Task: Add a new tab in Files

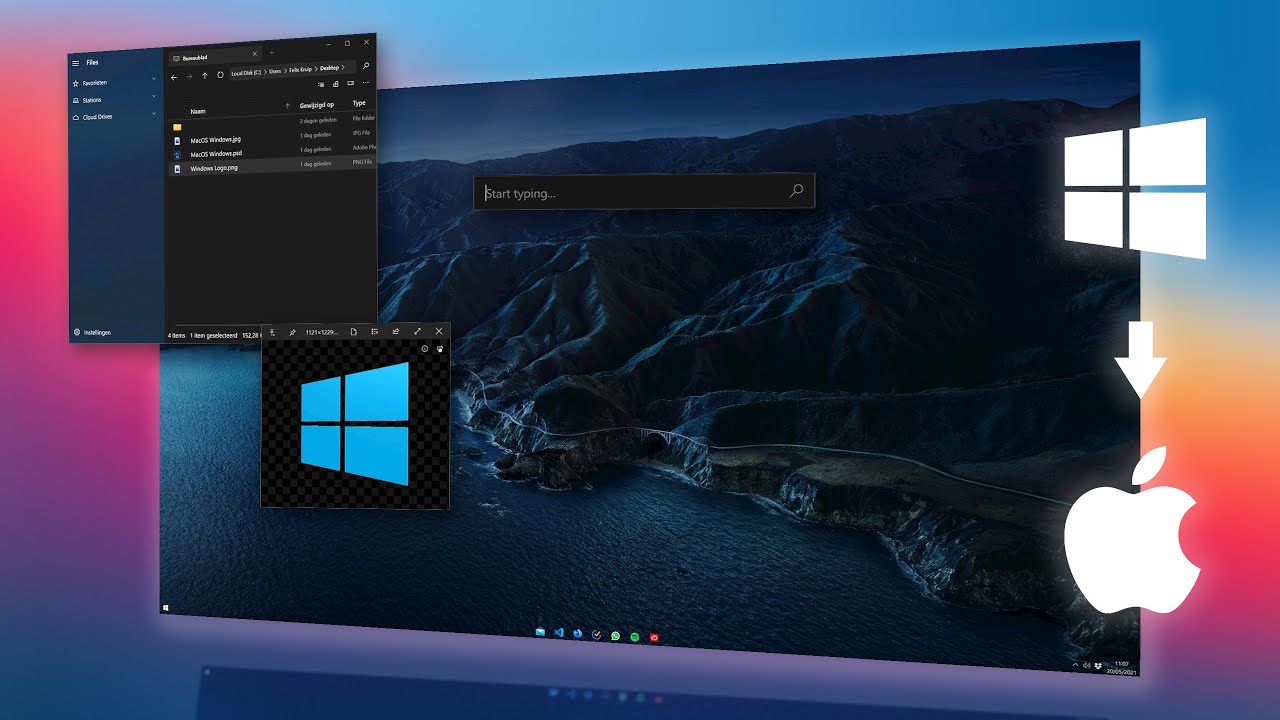Action: point(271,52)
